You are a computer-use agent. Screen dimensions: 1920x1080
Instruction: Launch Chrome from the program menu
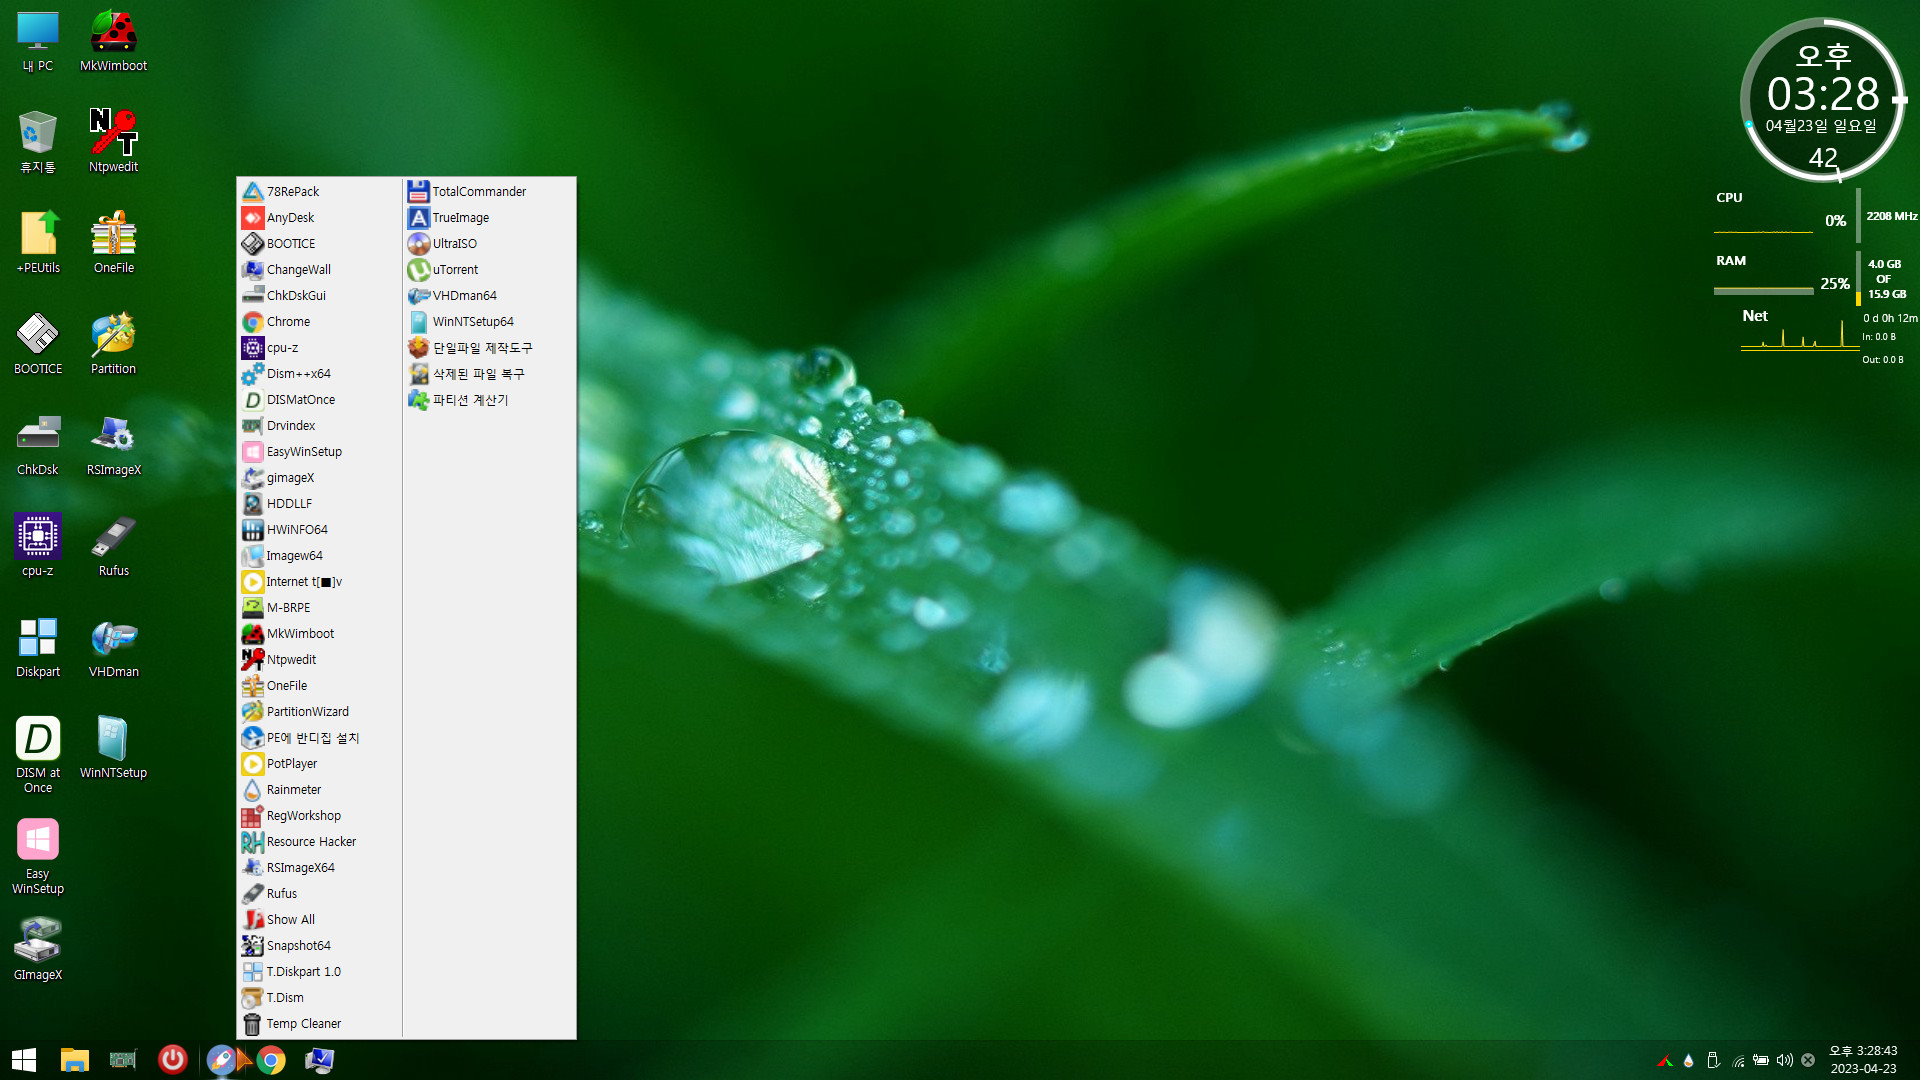319,321
